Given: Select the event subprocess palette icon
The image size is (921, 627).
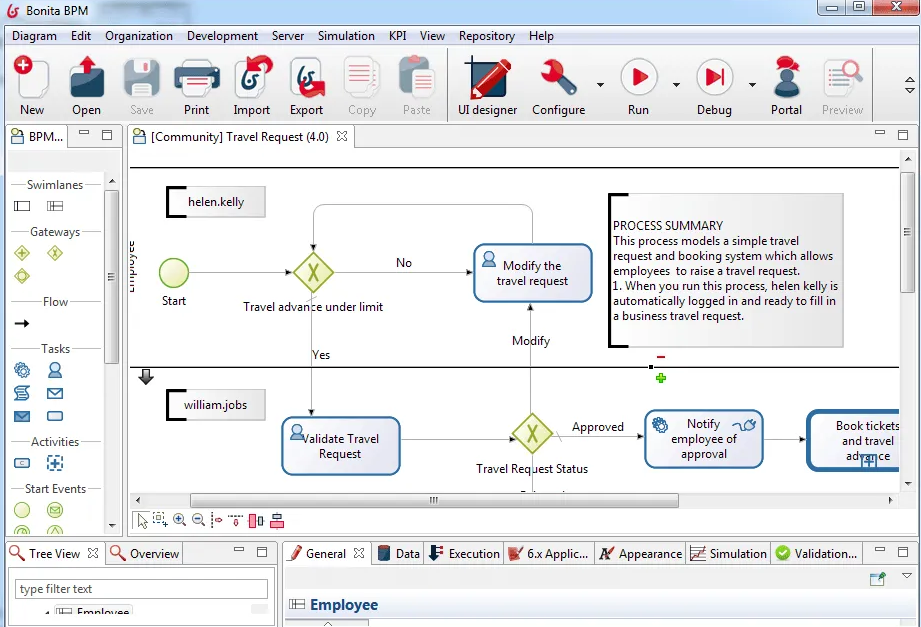Looking at the screenshot, I should tap(55, 463).
